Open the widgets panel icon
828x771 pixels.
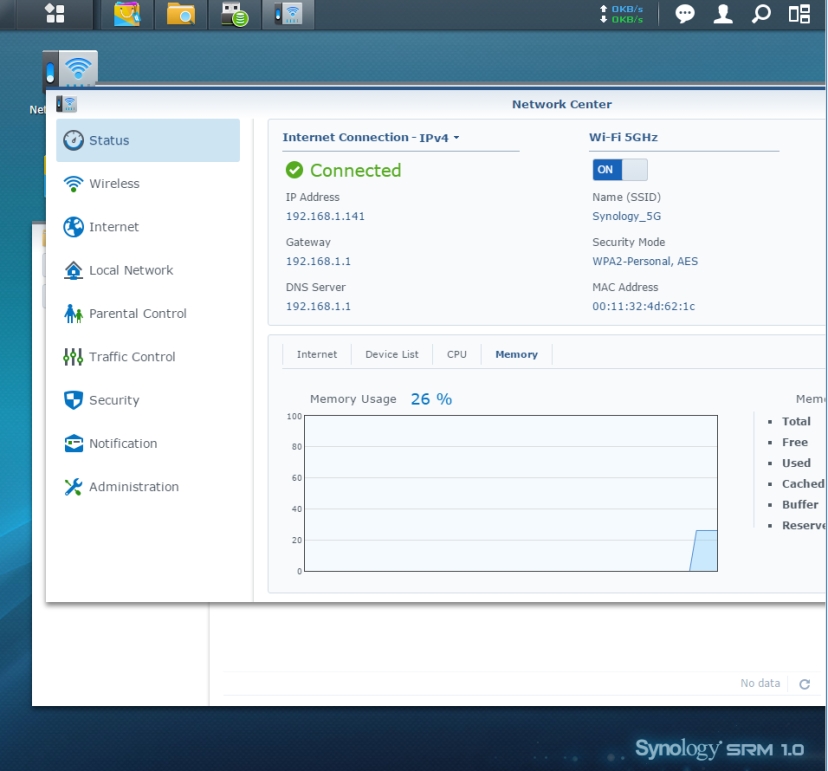click(799, 14)
